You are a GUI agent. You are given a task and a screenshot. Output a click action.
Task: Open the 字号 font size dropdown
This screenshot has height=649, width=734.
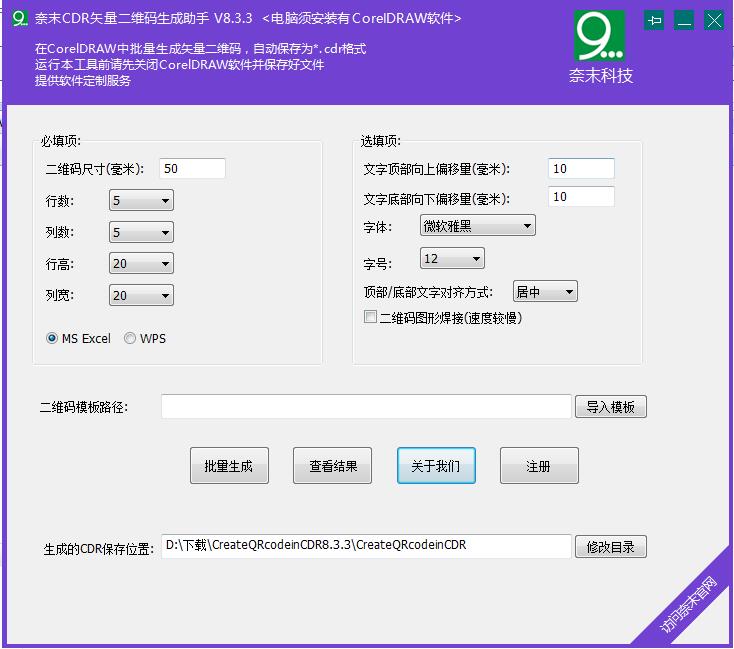(452, 259)
